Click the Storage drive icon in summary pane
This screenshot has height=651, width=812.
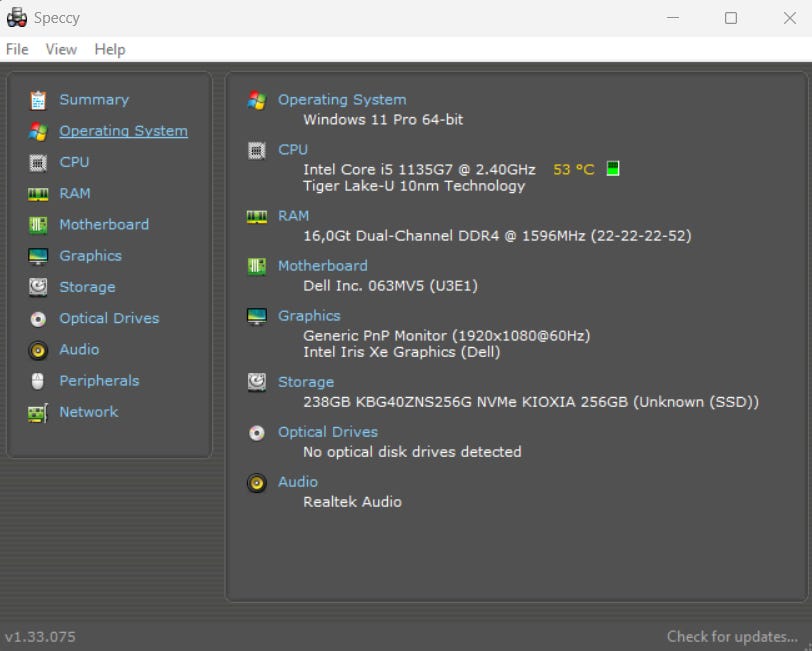coord(257,382)
